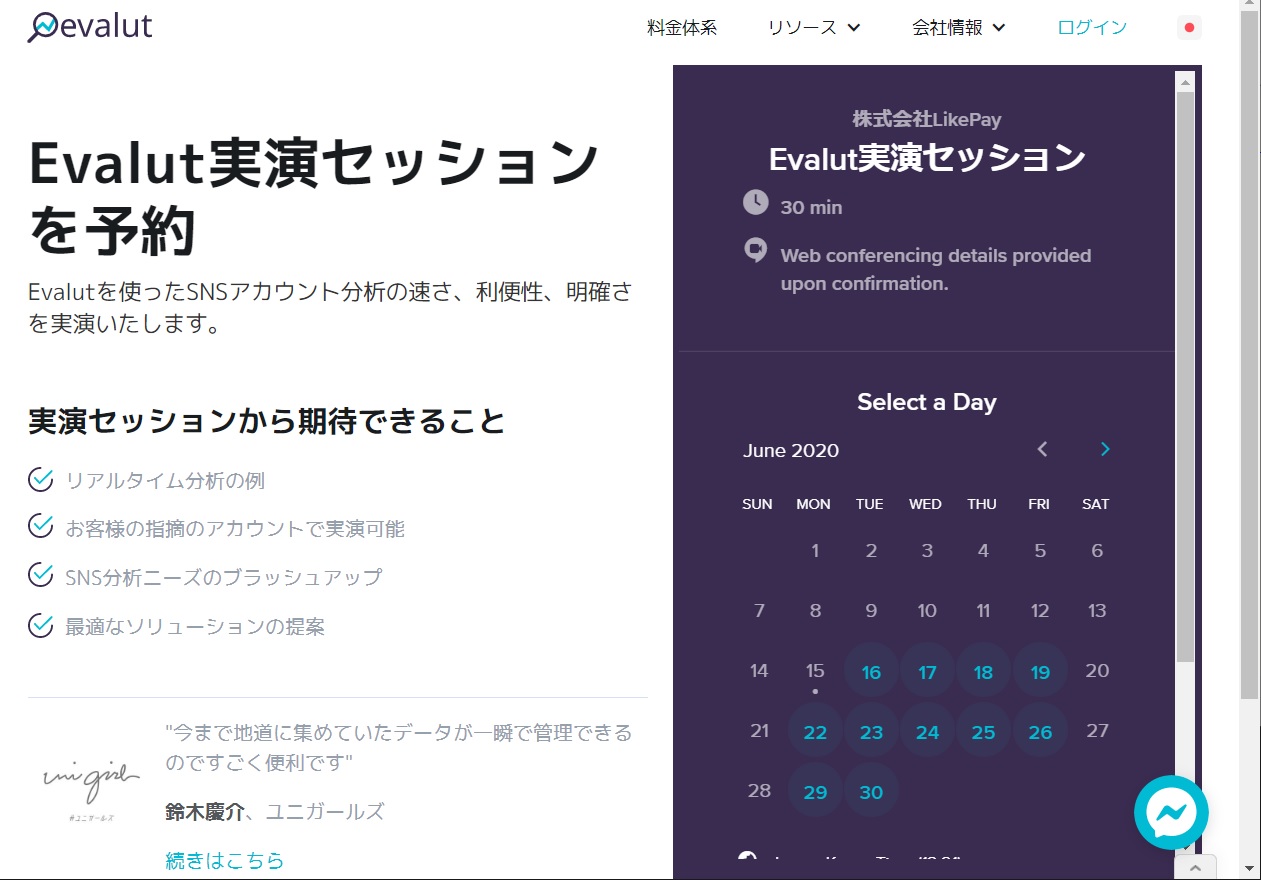
Task: Click the calendar widget scroll-up arrow
Action: click(1185, 81)
